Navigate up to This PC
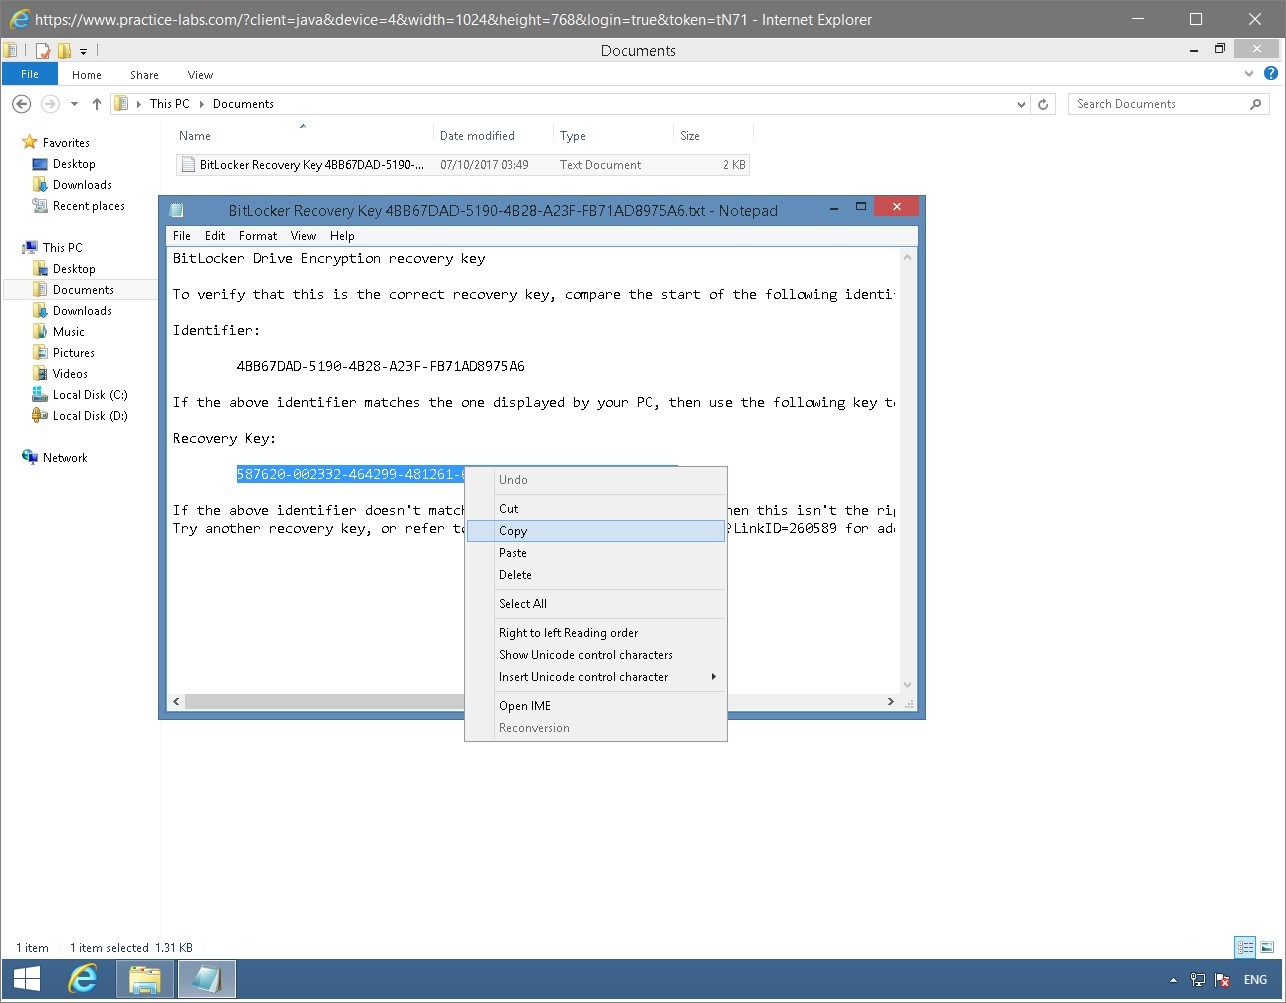 [96, 103]
